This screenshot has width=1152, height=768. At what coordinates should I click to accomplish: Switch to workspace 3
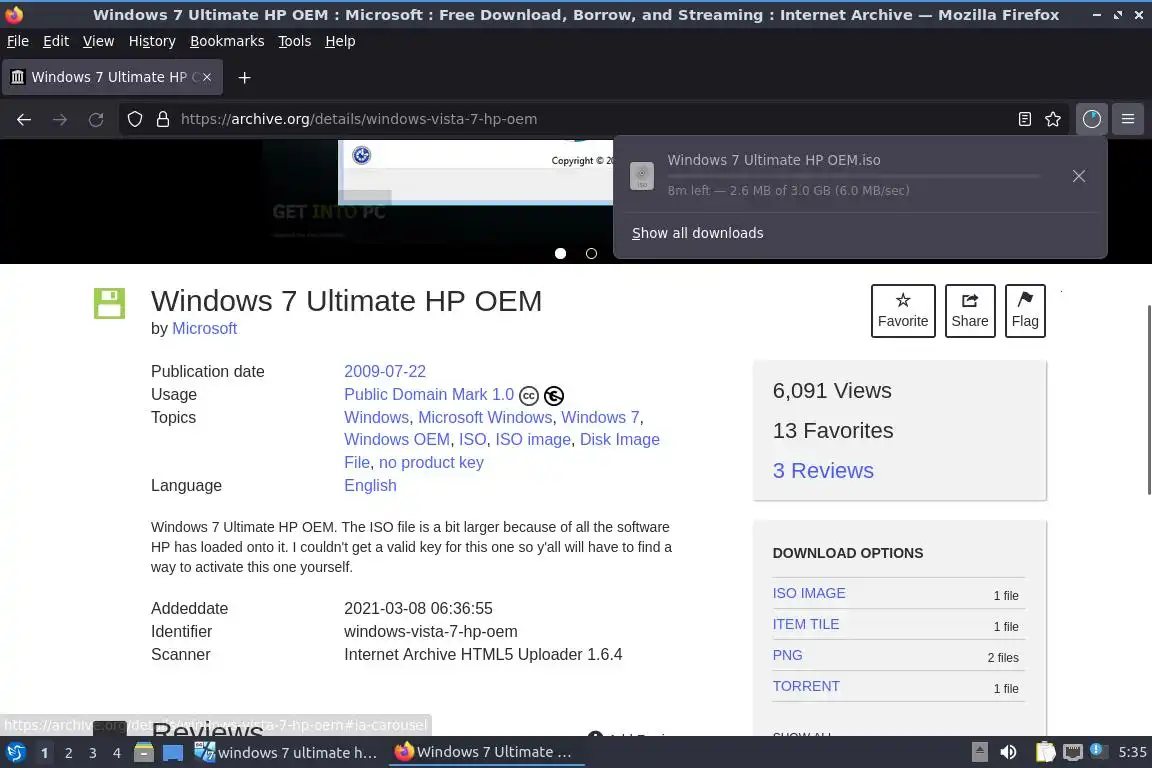pos(93,753)
